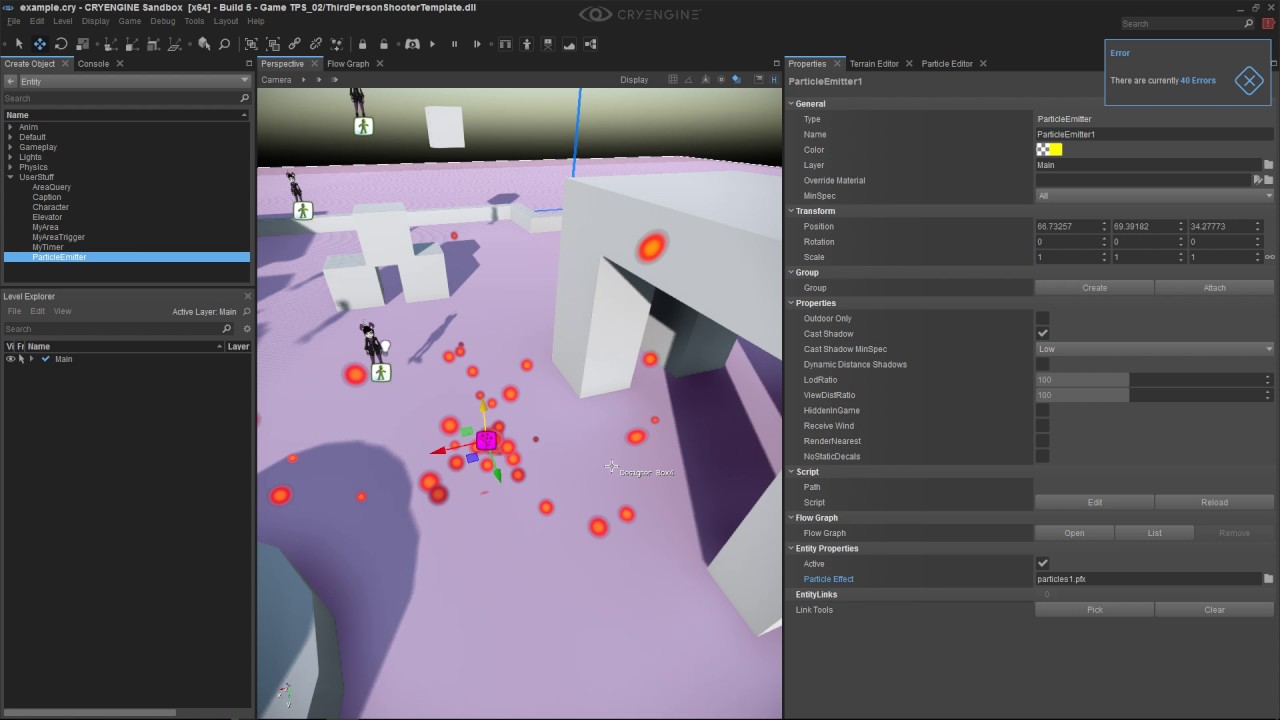Viewport: 1280px width, 720px height.
Task: Click the magnifier icon in main toolbar
Action: pos(224,44)
